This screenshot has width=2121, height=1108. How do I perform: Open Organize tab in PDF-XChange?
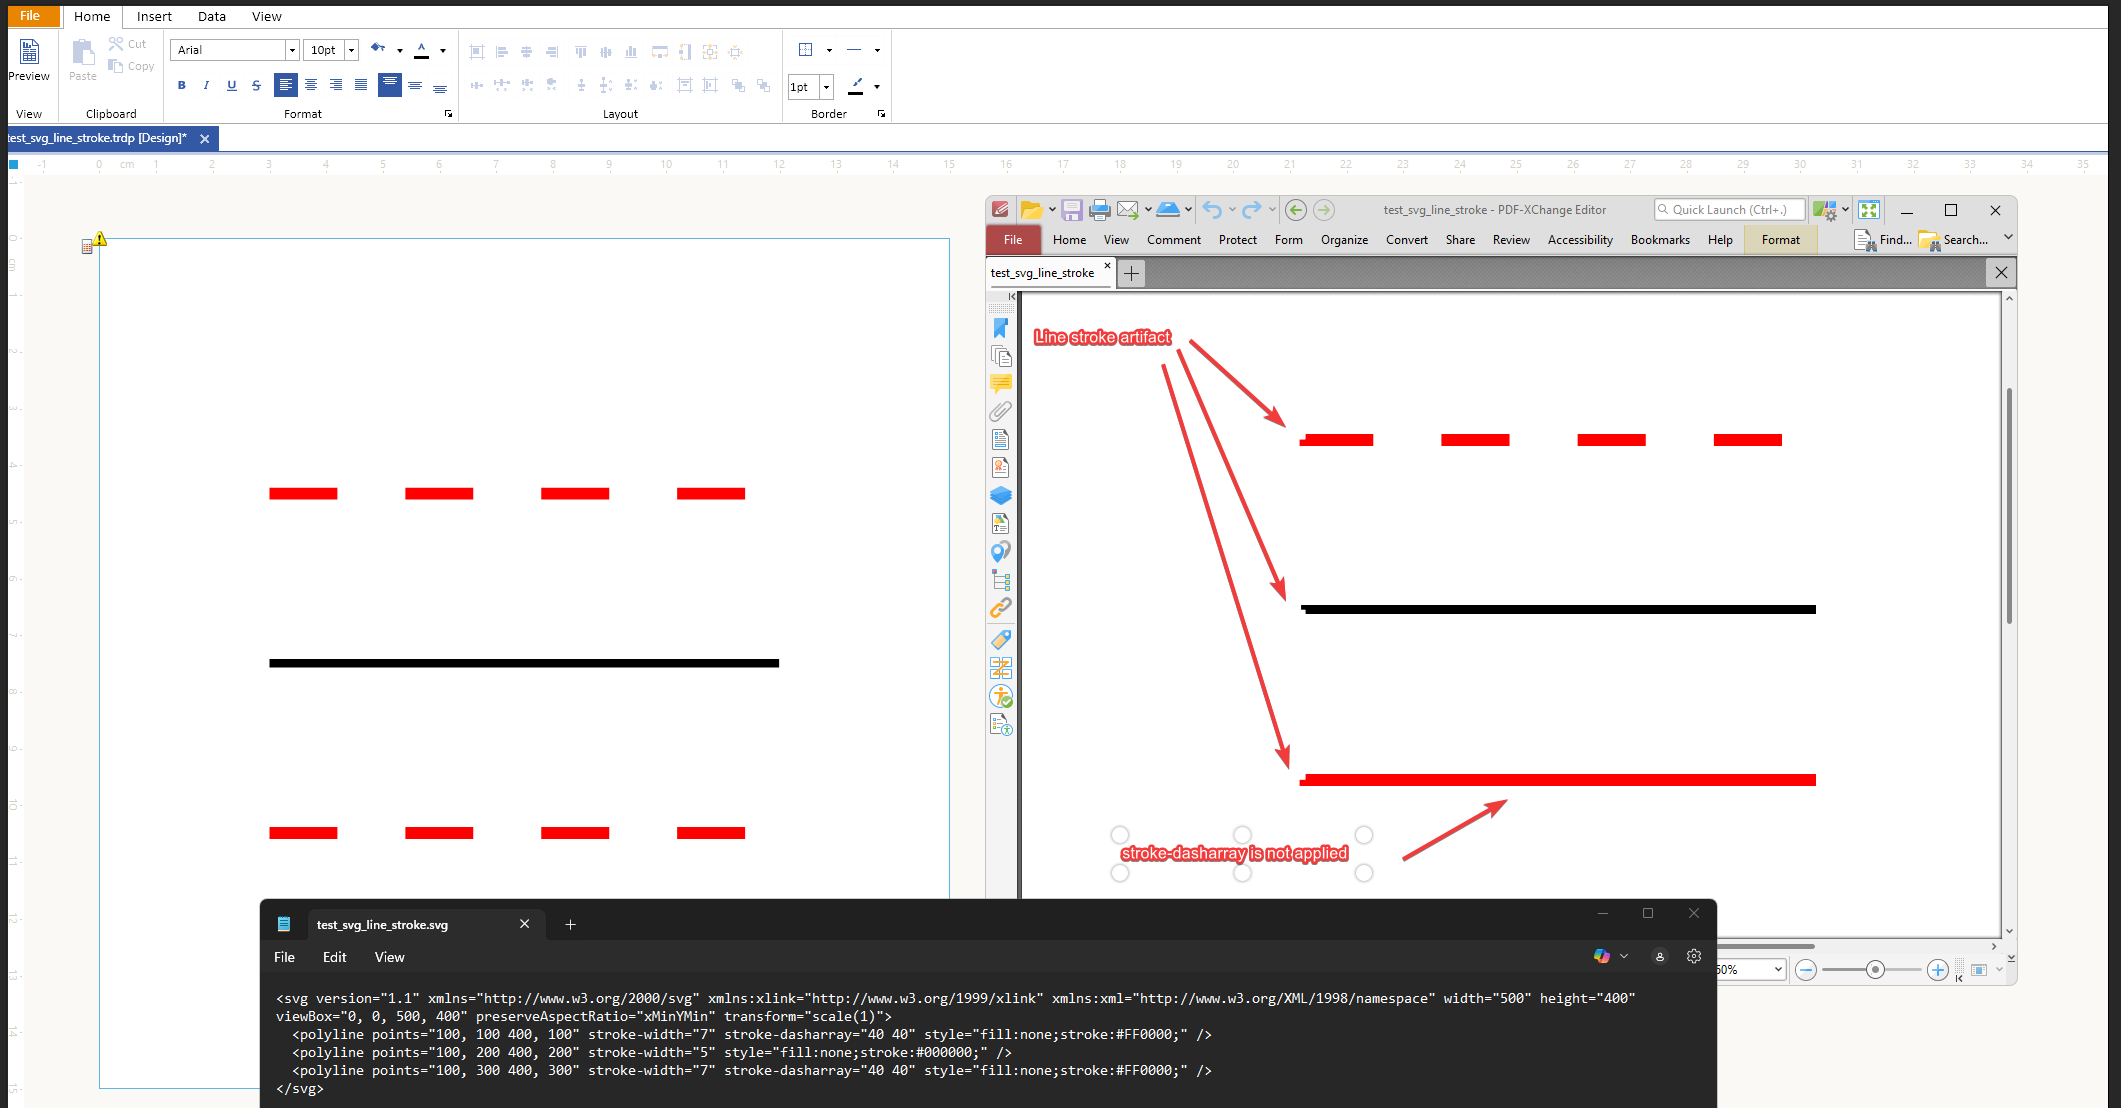pyautogui.click(x=1344, y=240)
